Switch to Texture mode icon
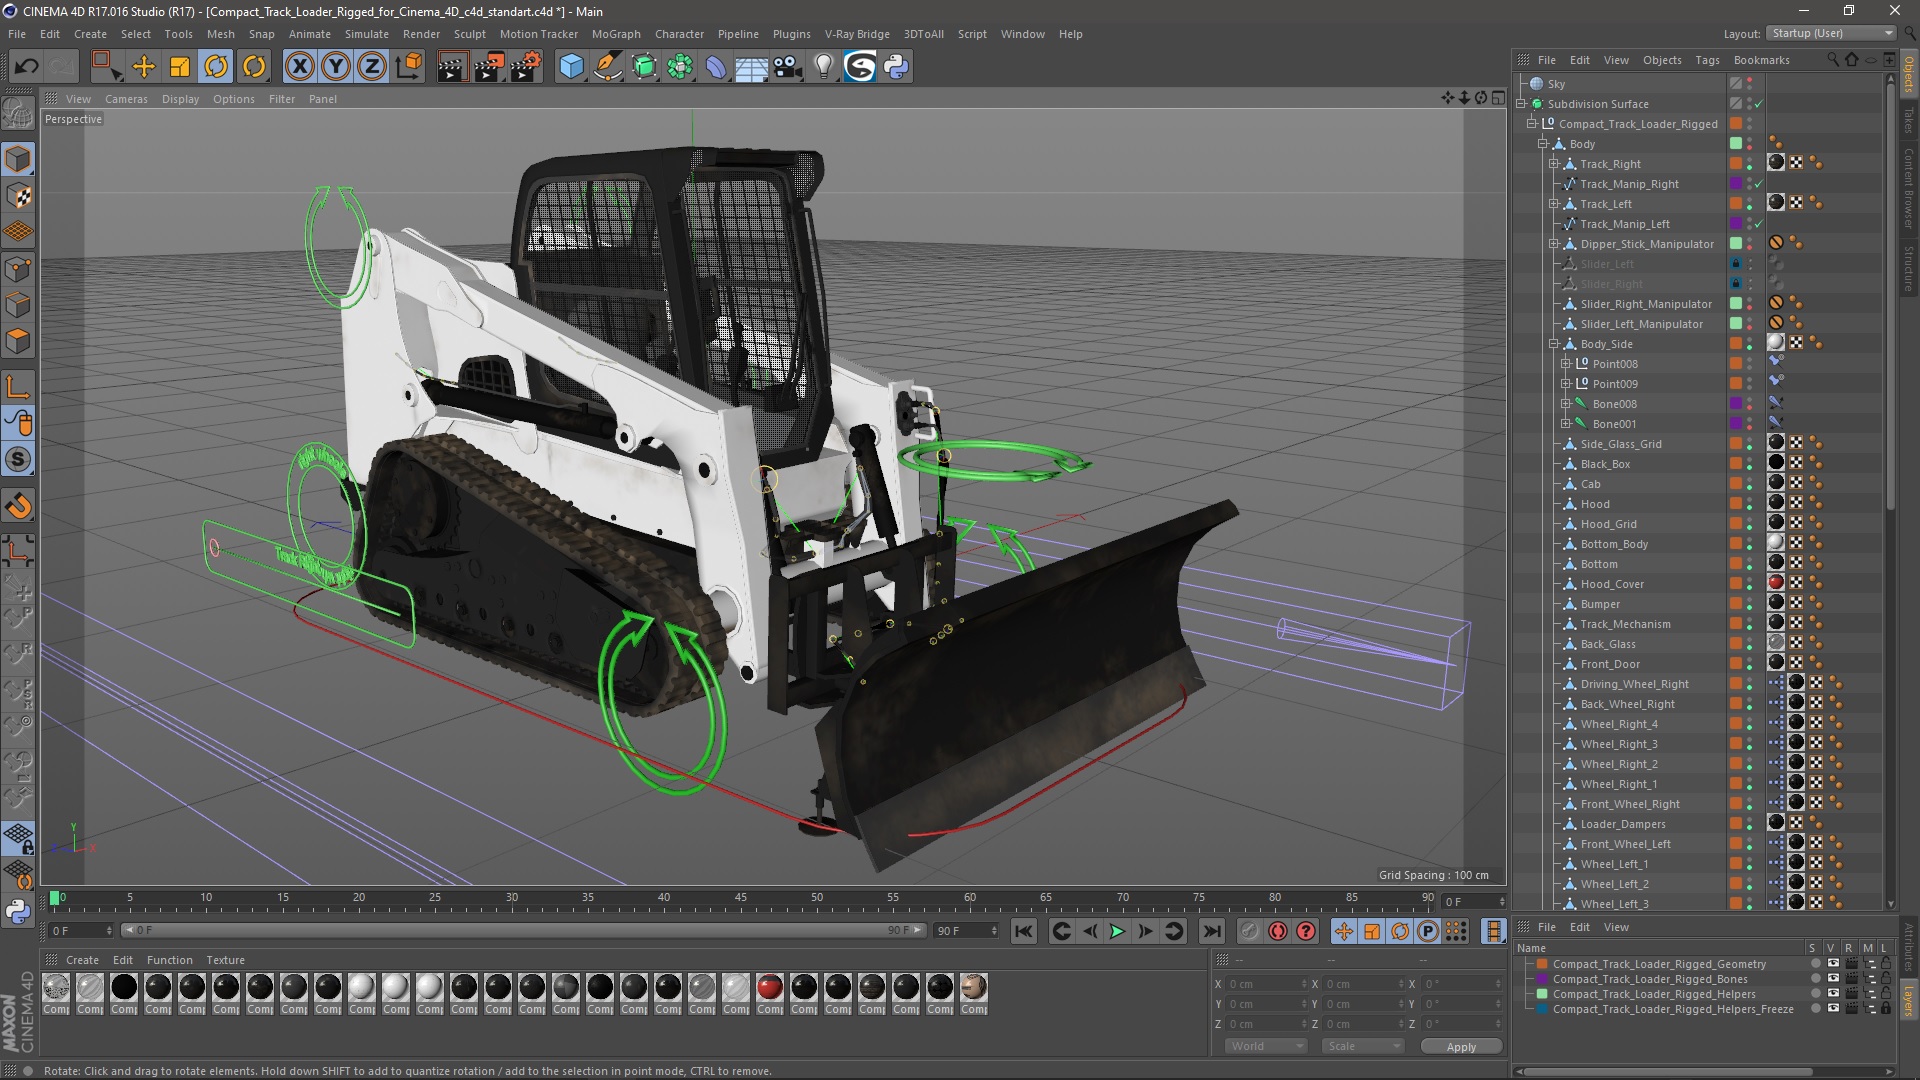The height and width of the screenshot is (1080, 1920). (x=18, y=196)
